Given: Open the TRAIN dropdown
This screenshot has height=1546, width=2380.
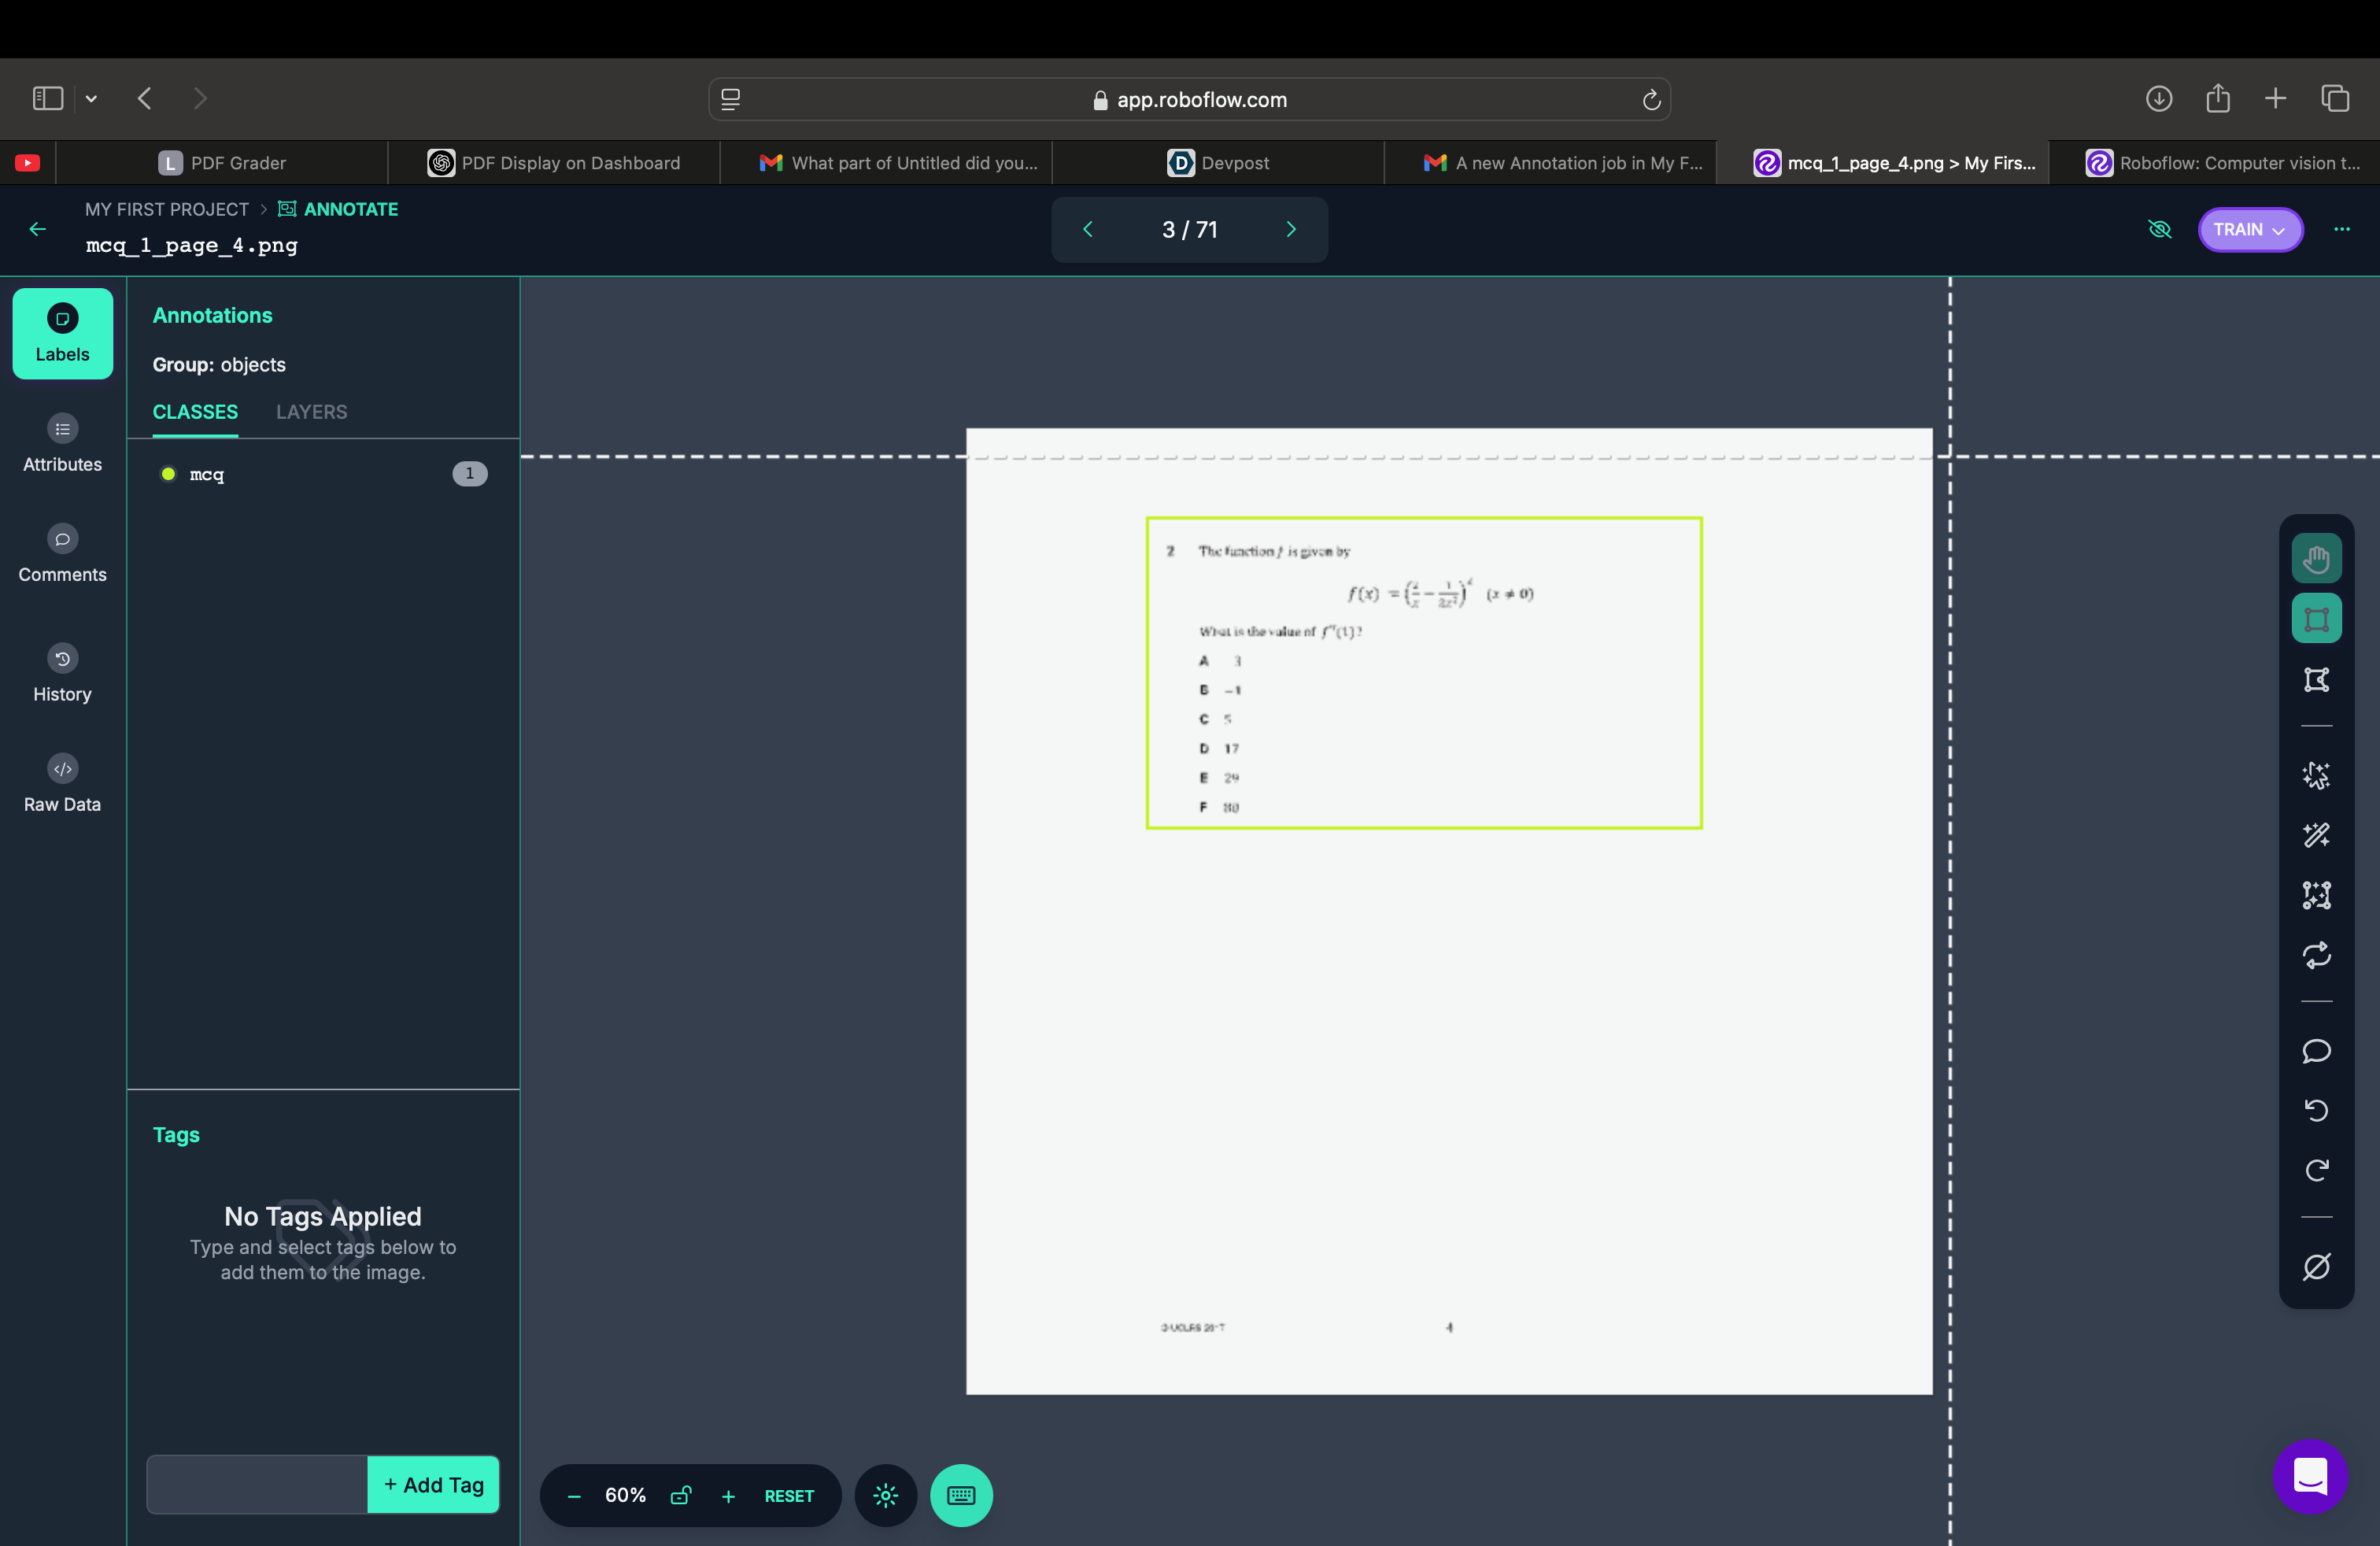Looking at the screenshot, I should pos(2249,229).
